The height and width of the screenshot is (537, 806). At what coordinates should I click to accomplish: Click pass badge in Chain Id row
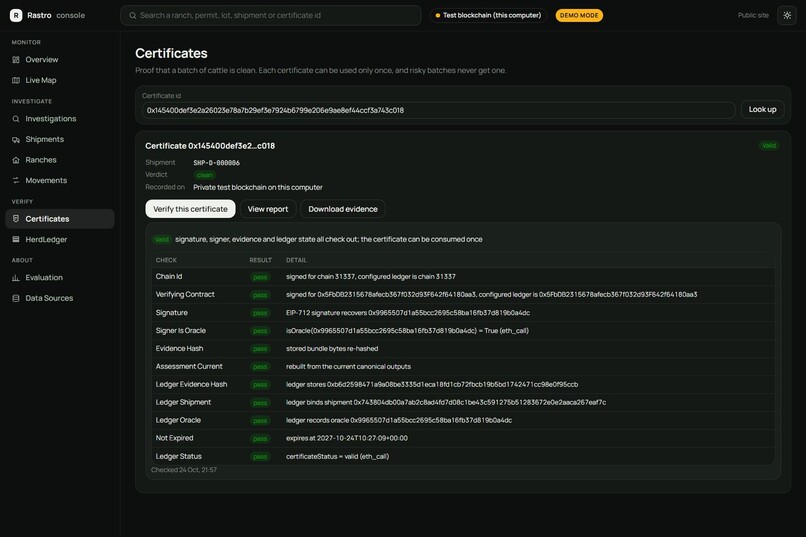point(260,277)
